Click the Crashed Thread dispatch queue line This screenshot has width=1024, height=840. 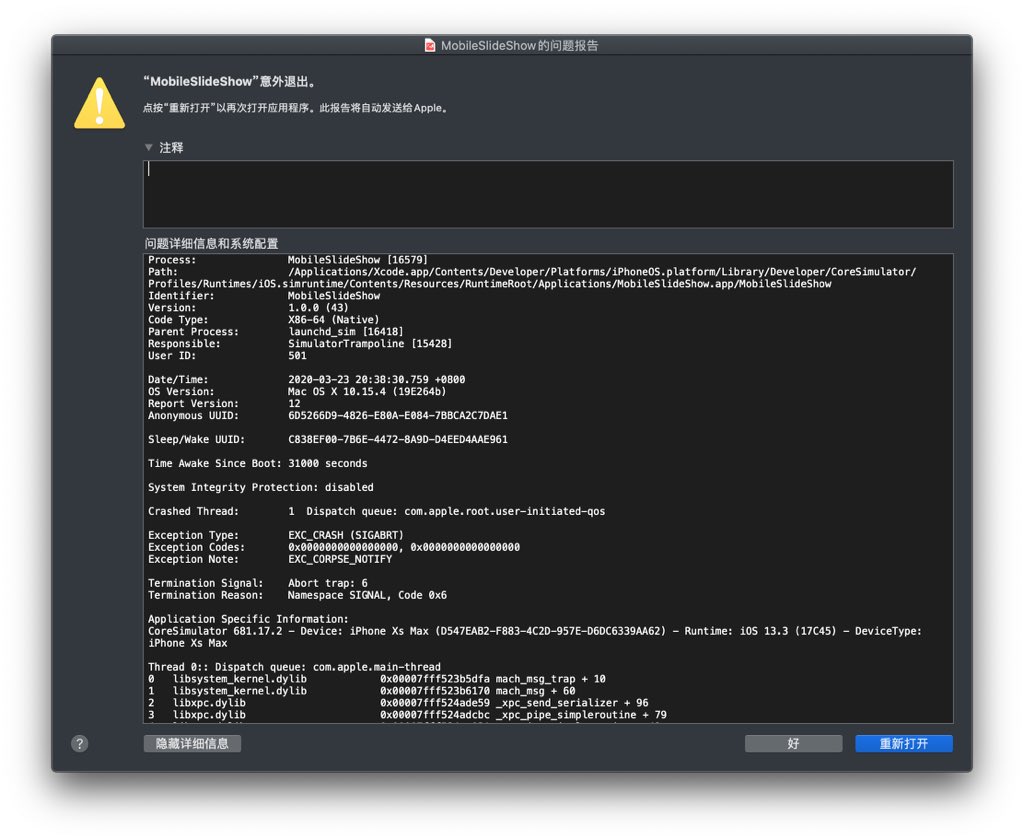pyautogui.click(x=376, y=511)
